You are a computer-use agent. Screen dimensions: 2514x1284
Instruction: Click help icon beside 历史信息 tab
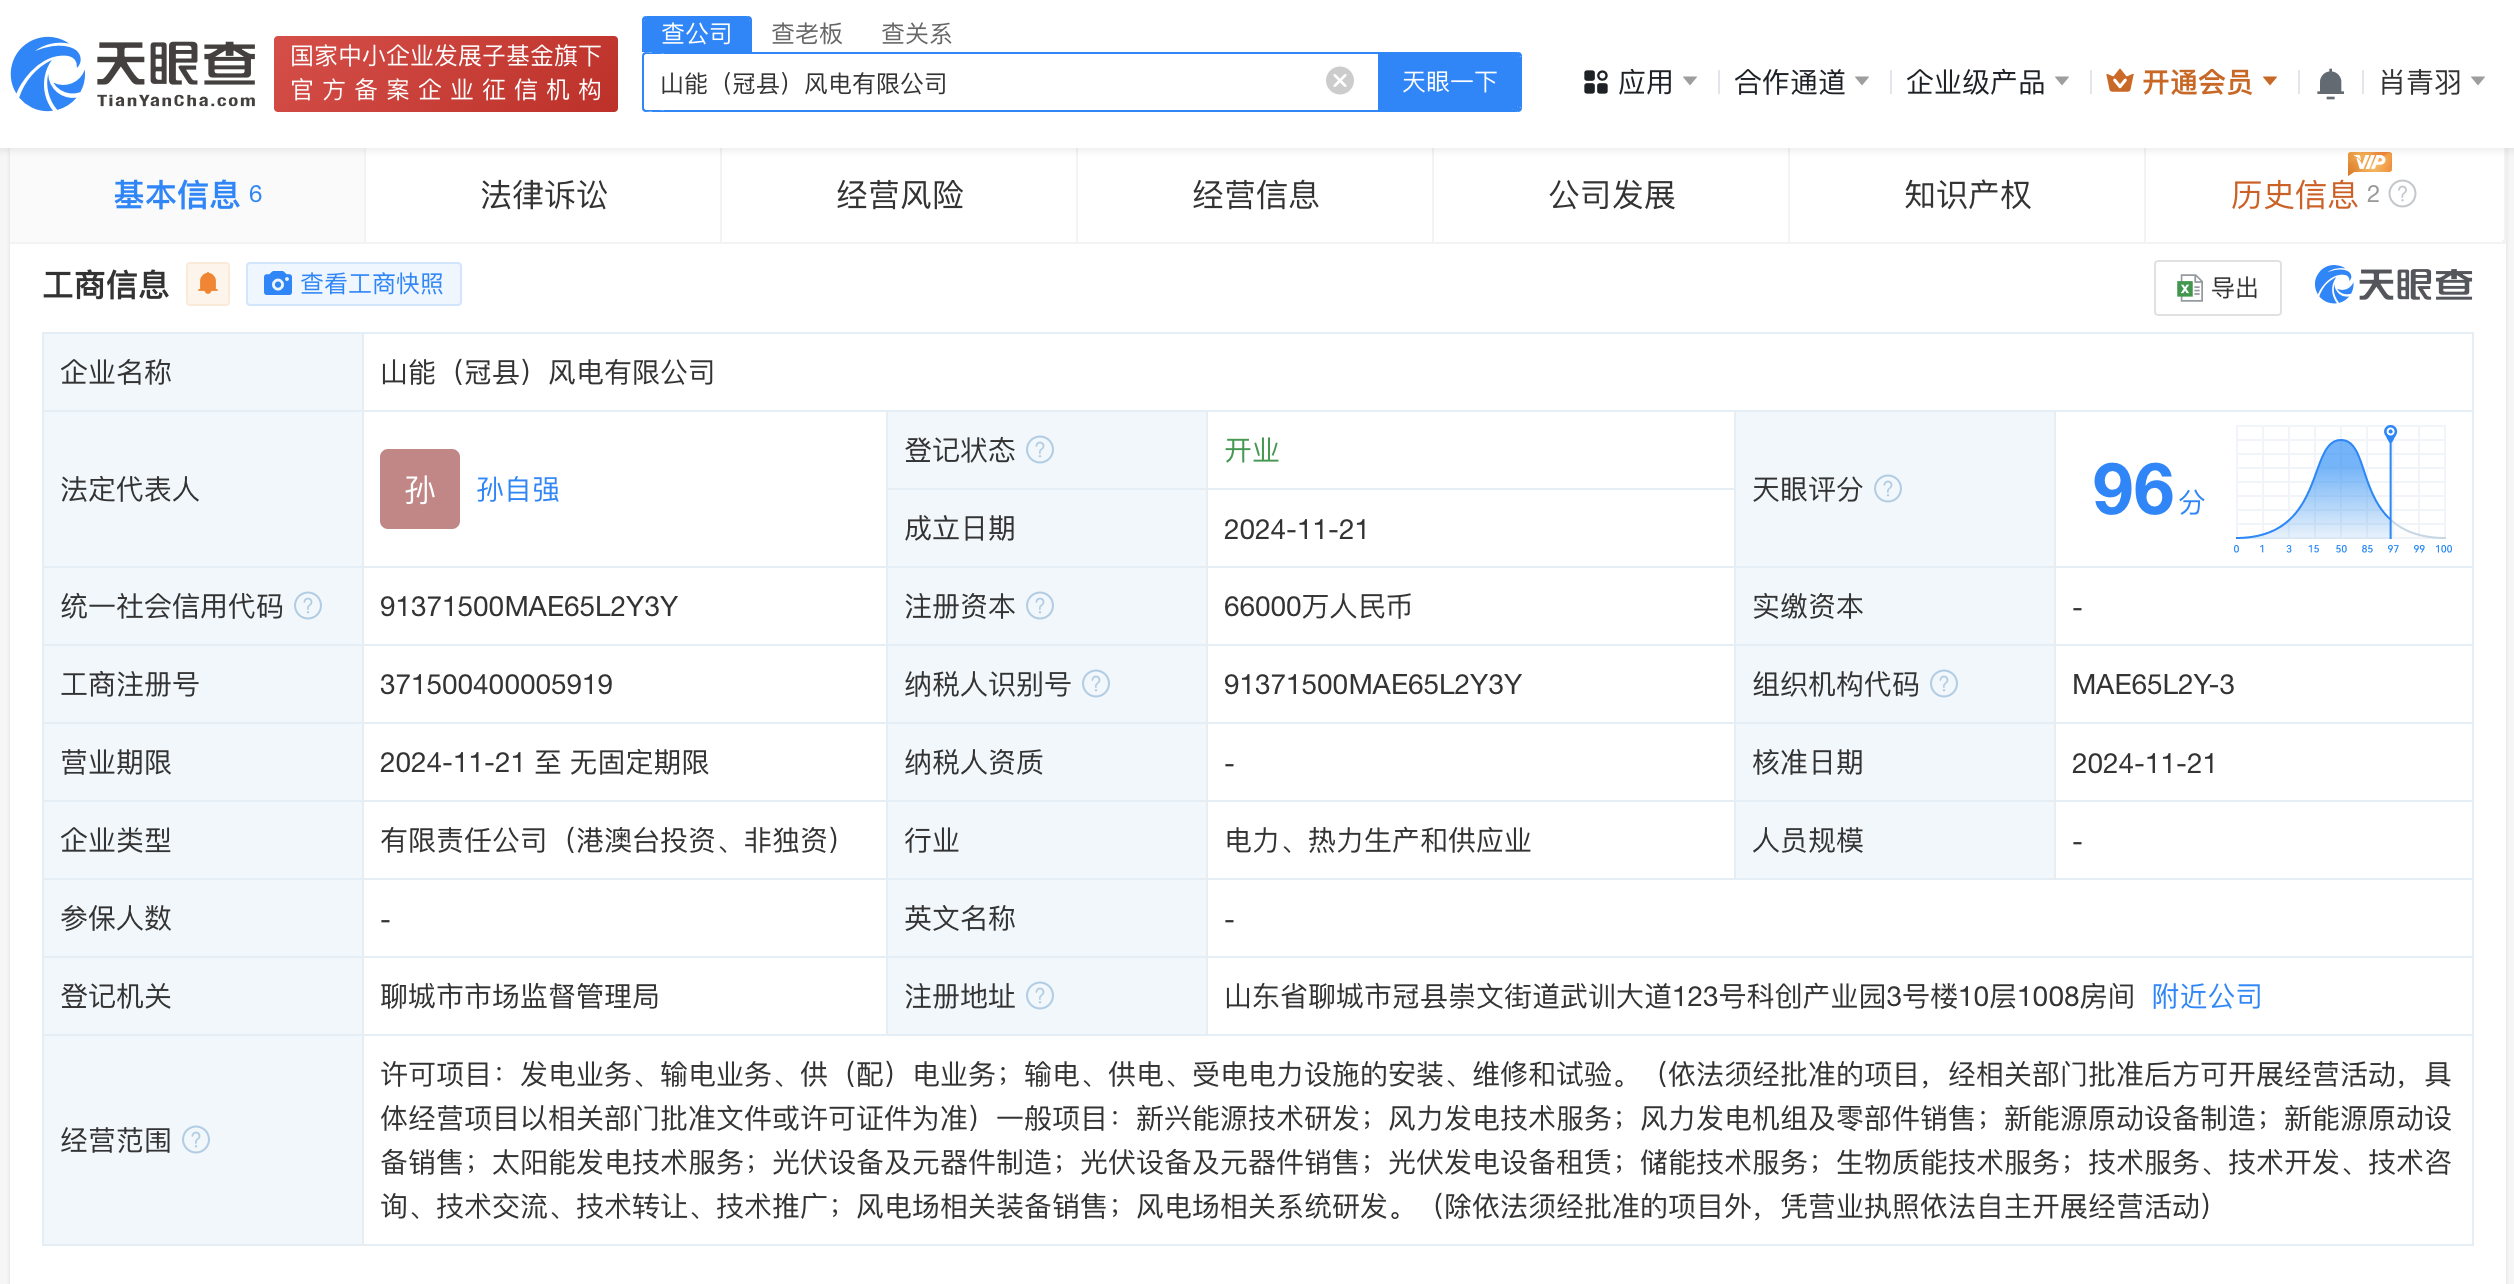(2402, 194)
